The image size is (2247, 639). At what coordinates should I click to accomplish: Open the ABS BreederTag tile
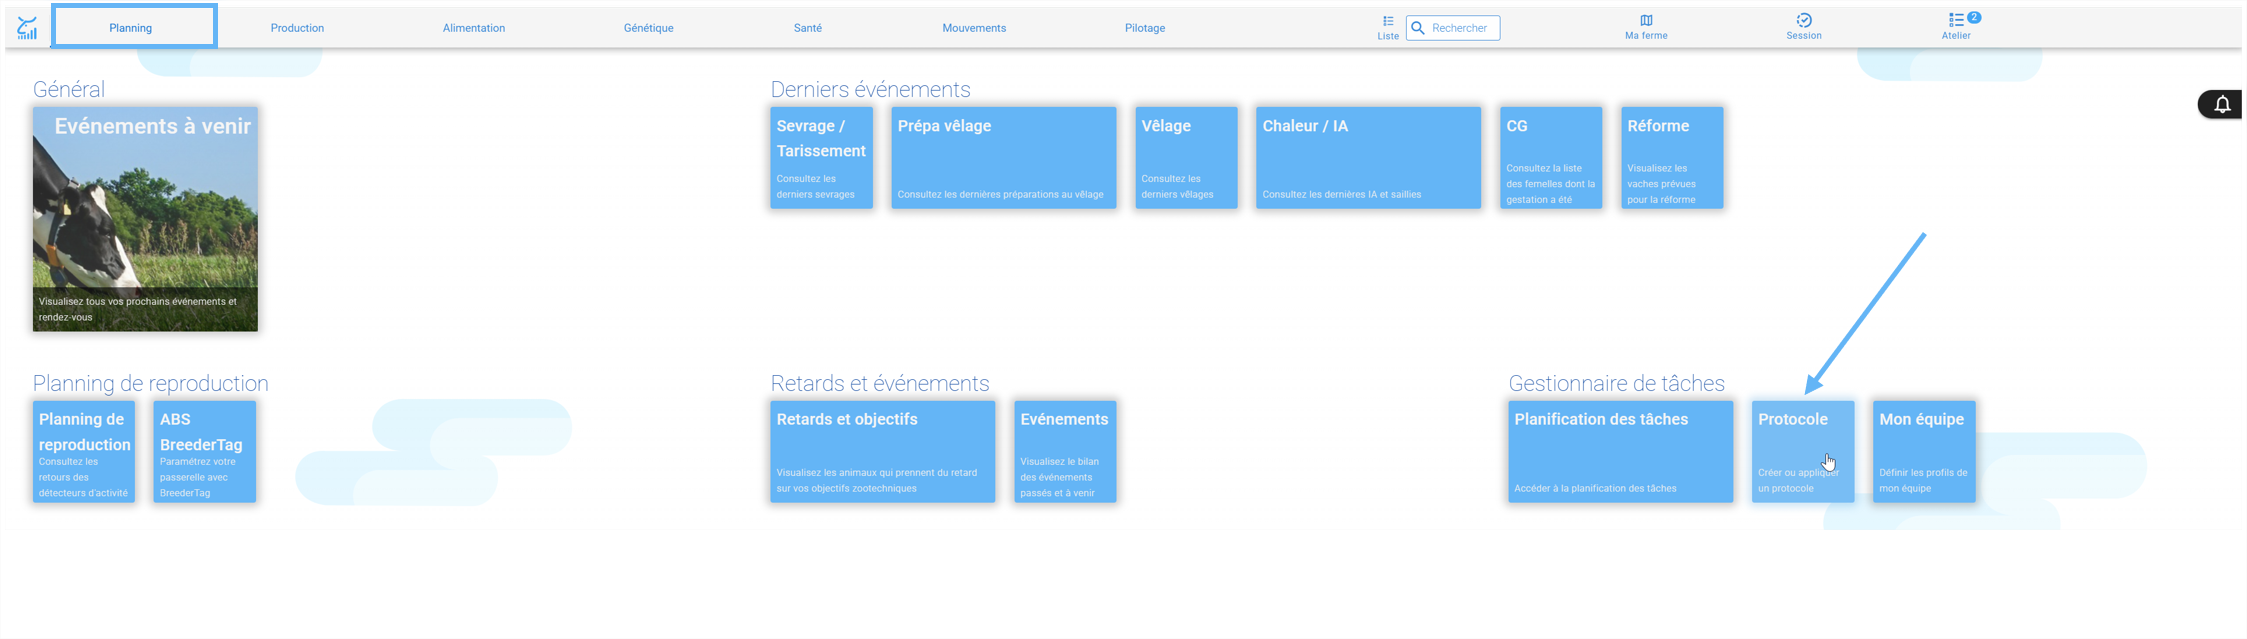coord(205,452)
